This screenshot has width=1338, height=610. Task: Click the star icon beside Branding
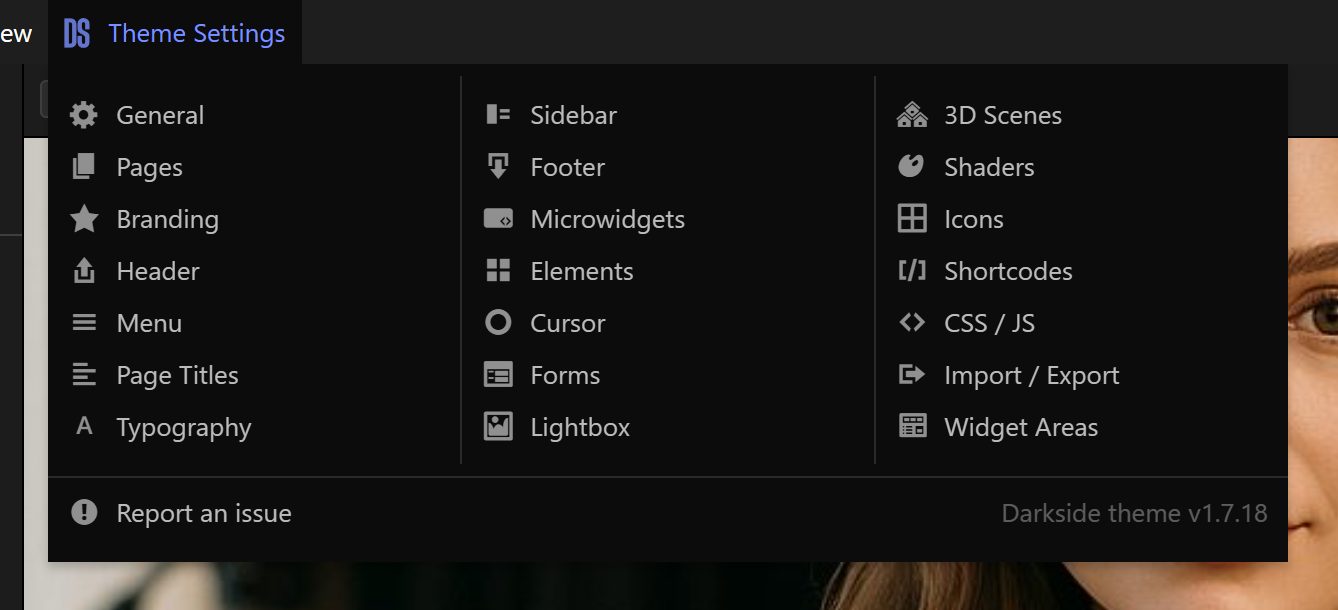[84, 219]
